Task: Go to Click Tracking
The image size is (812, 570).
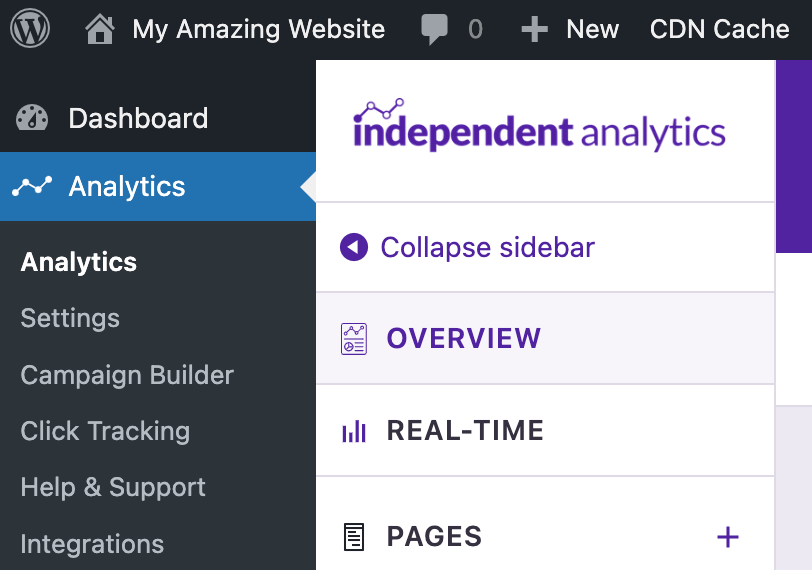Action: pyautogui.click(x=105, y=431)
